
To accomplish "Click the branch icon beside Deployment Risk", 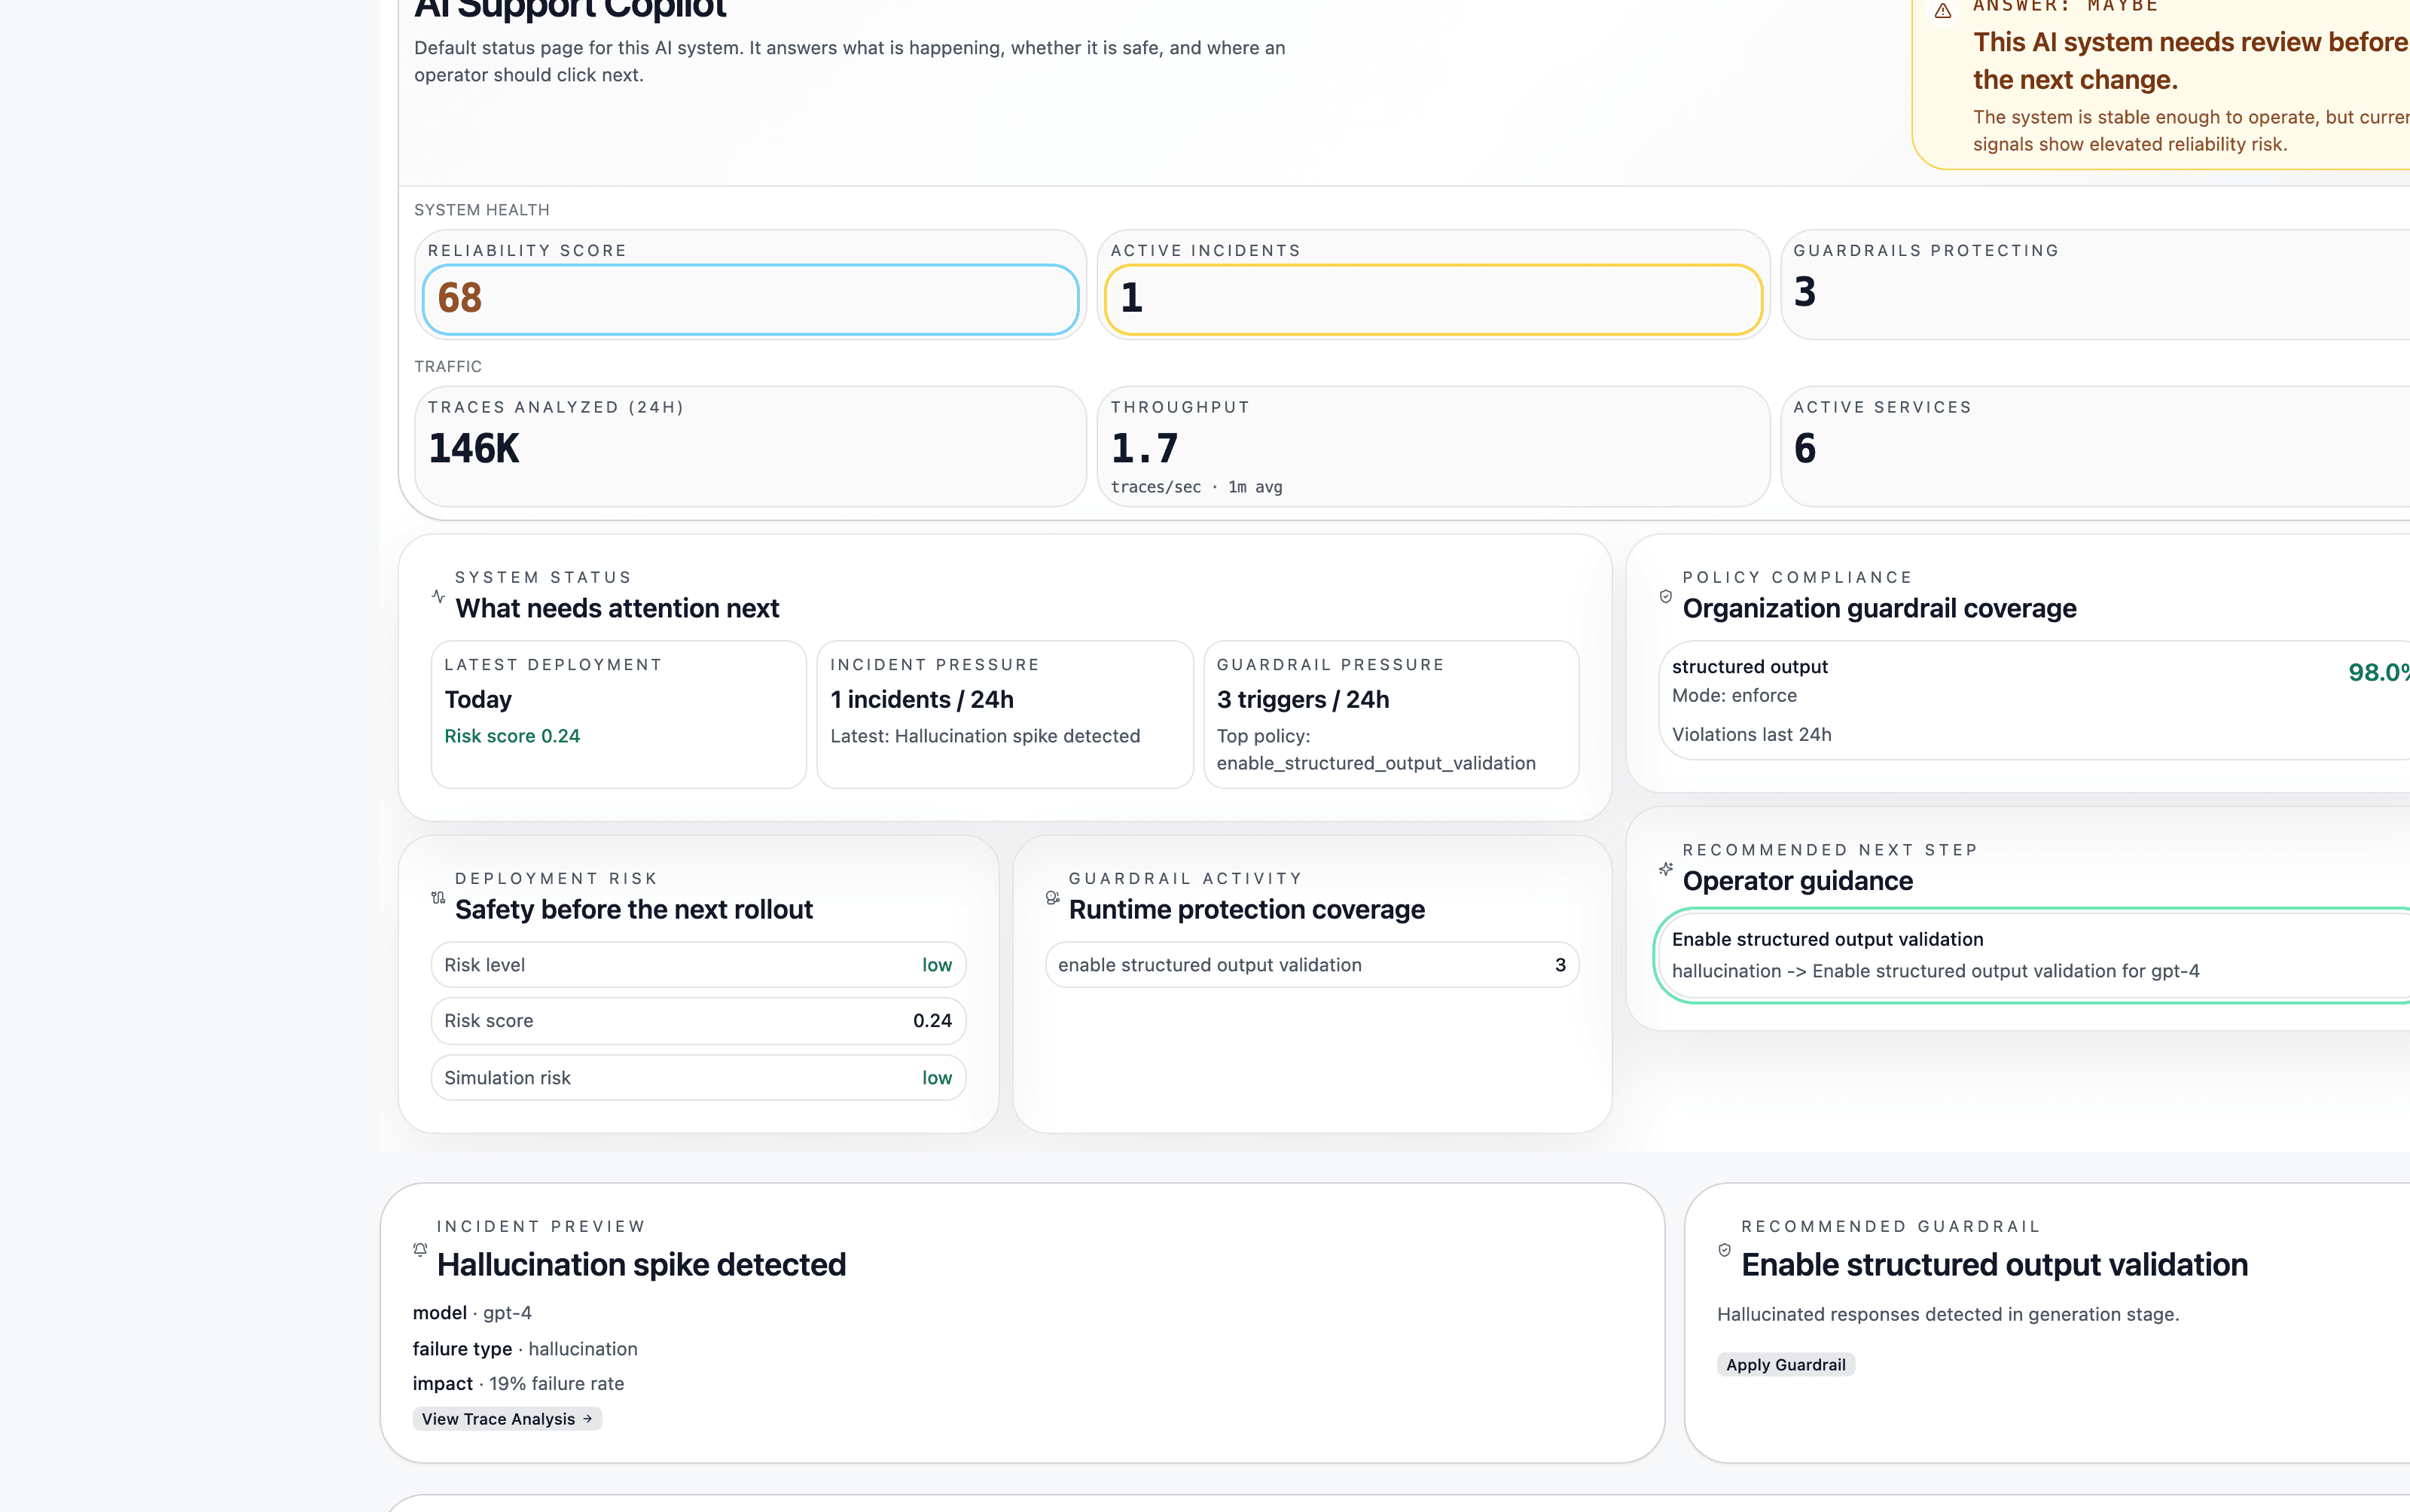I will pyautogui.click(x=438, y=897).
